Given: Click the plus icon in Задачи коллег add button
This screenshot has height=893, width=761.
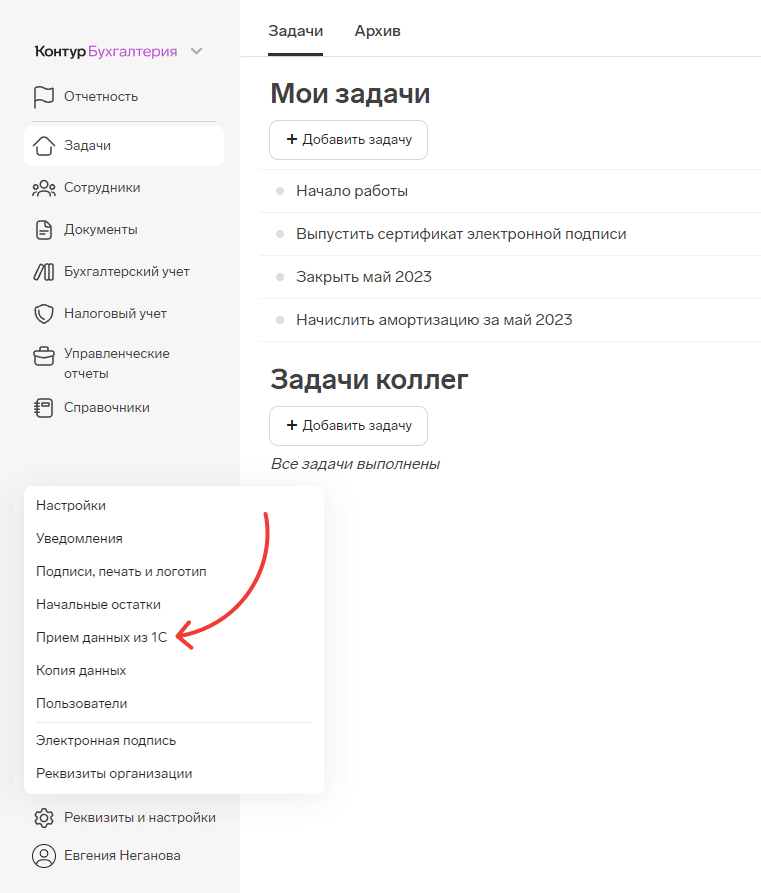Looking at the screenshot, I should pyautogui.click(x=292, y=425).
